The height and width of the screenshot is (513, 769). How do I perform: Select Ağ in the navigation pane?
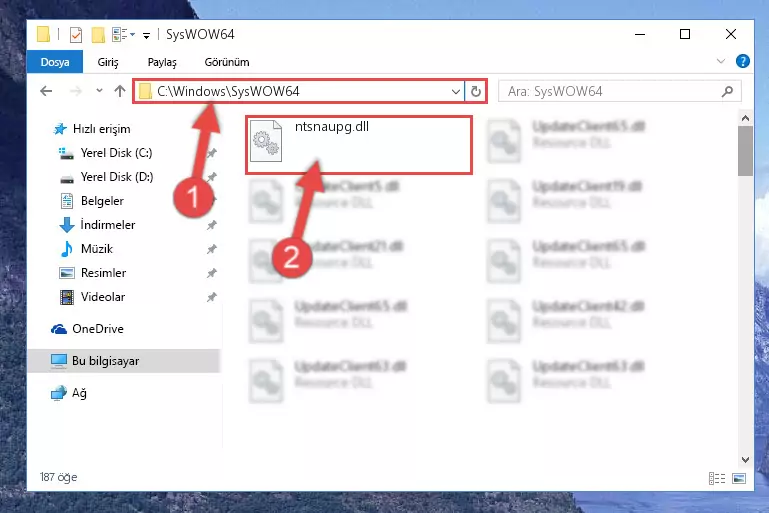(x=69, y=393)
